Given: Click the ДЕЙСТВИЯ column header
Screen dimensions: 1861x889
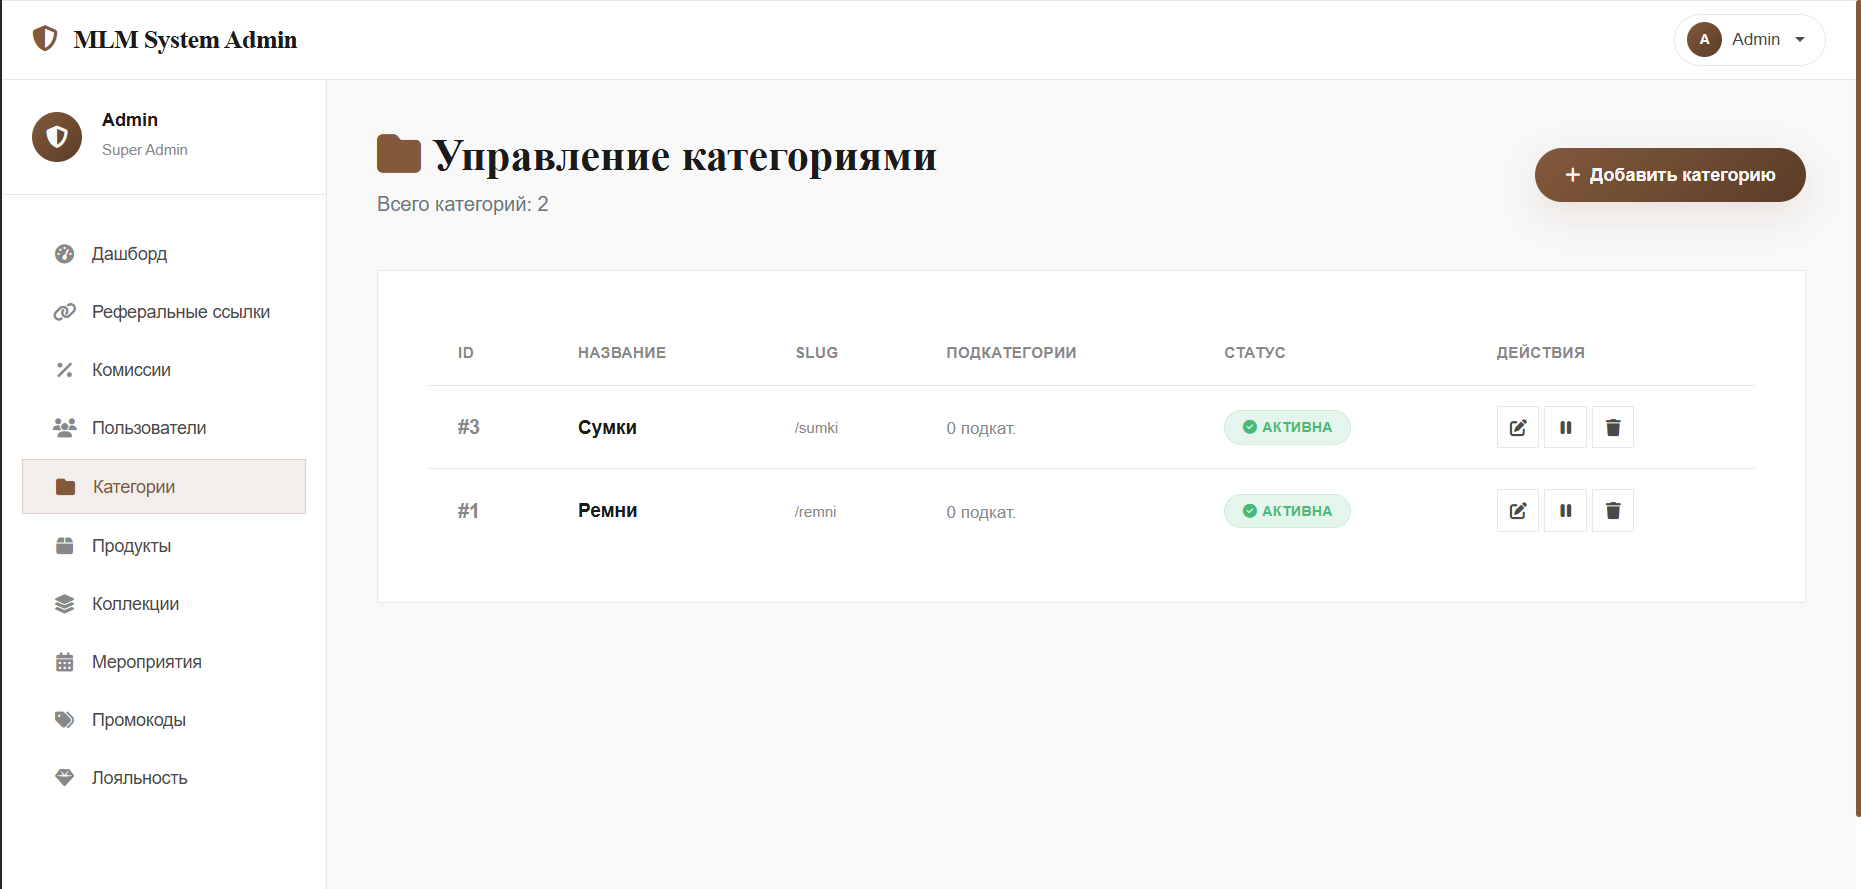Looking at the screenshot, I should pyautogui.click(x=1540, y=353).
